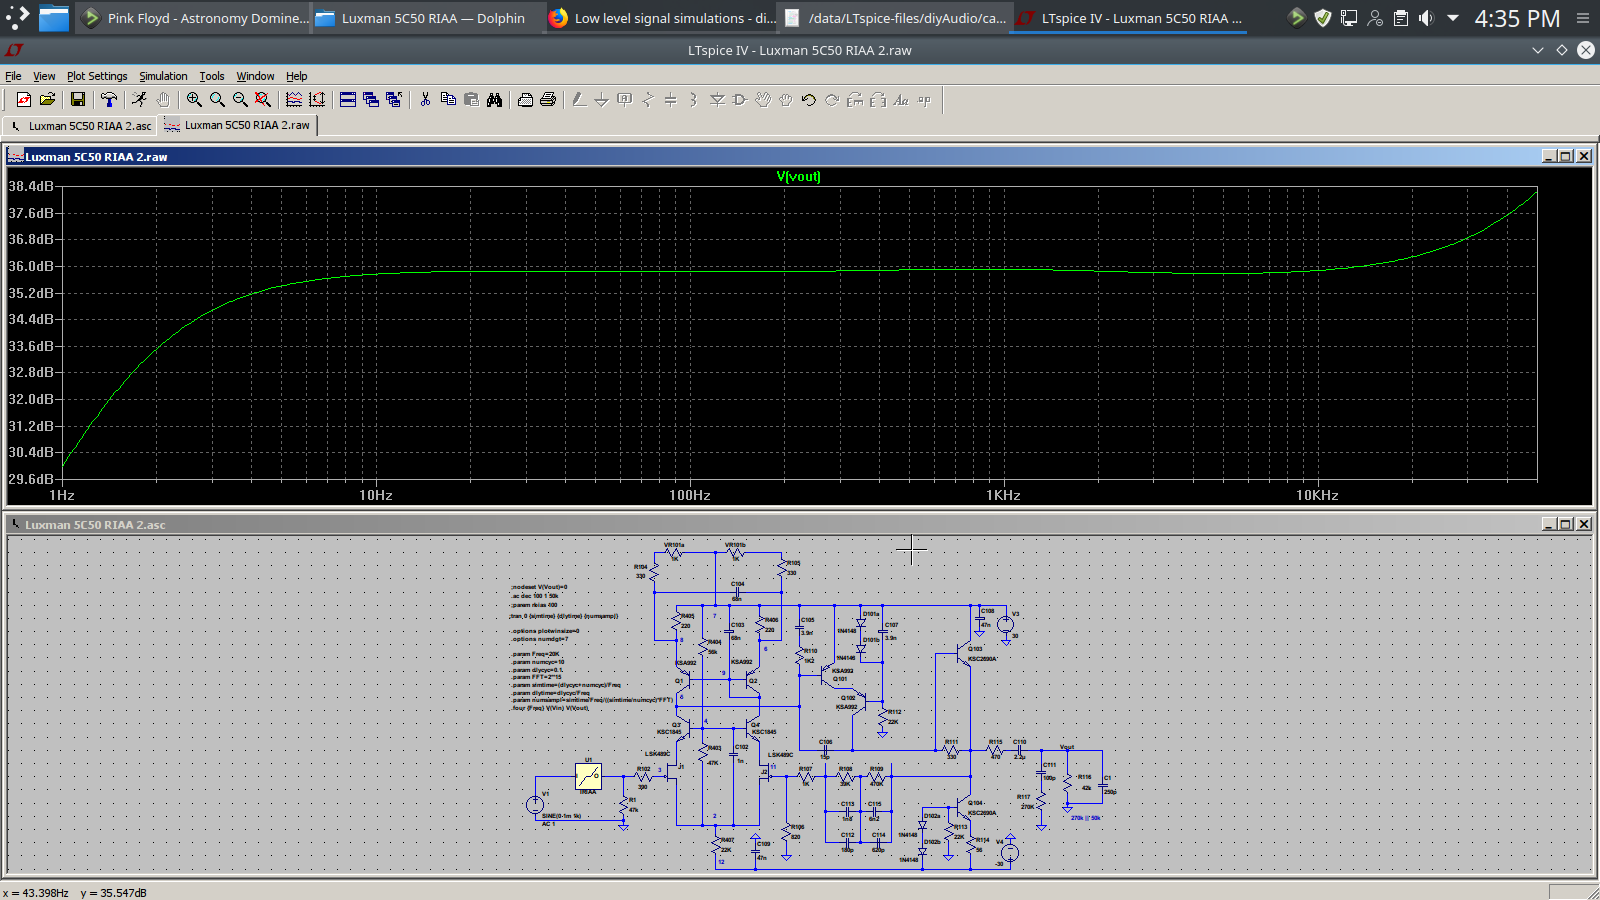Select the Pan magnifier tool

(x=217, y=99)
